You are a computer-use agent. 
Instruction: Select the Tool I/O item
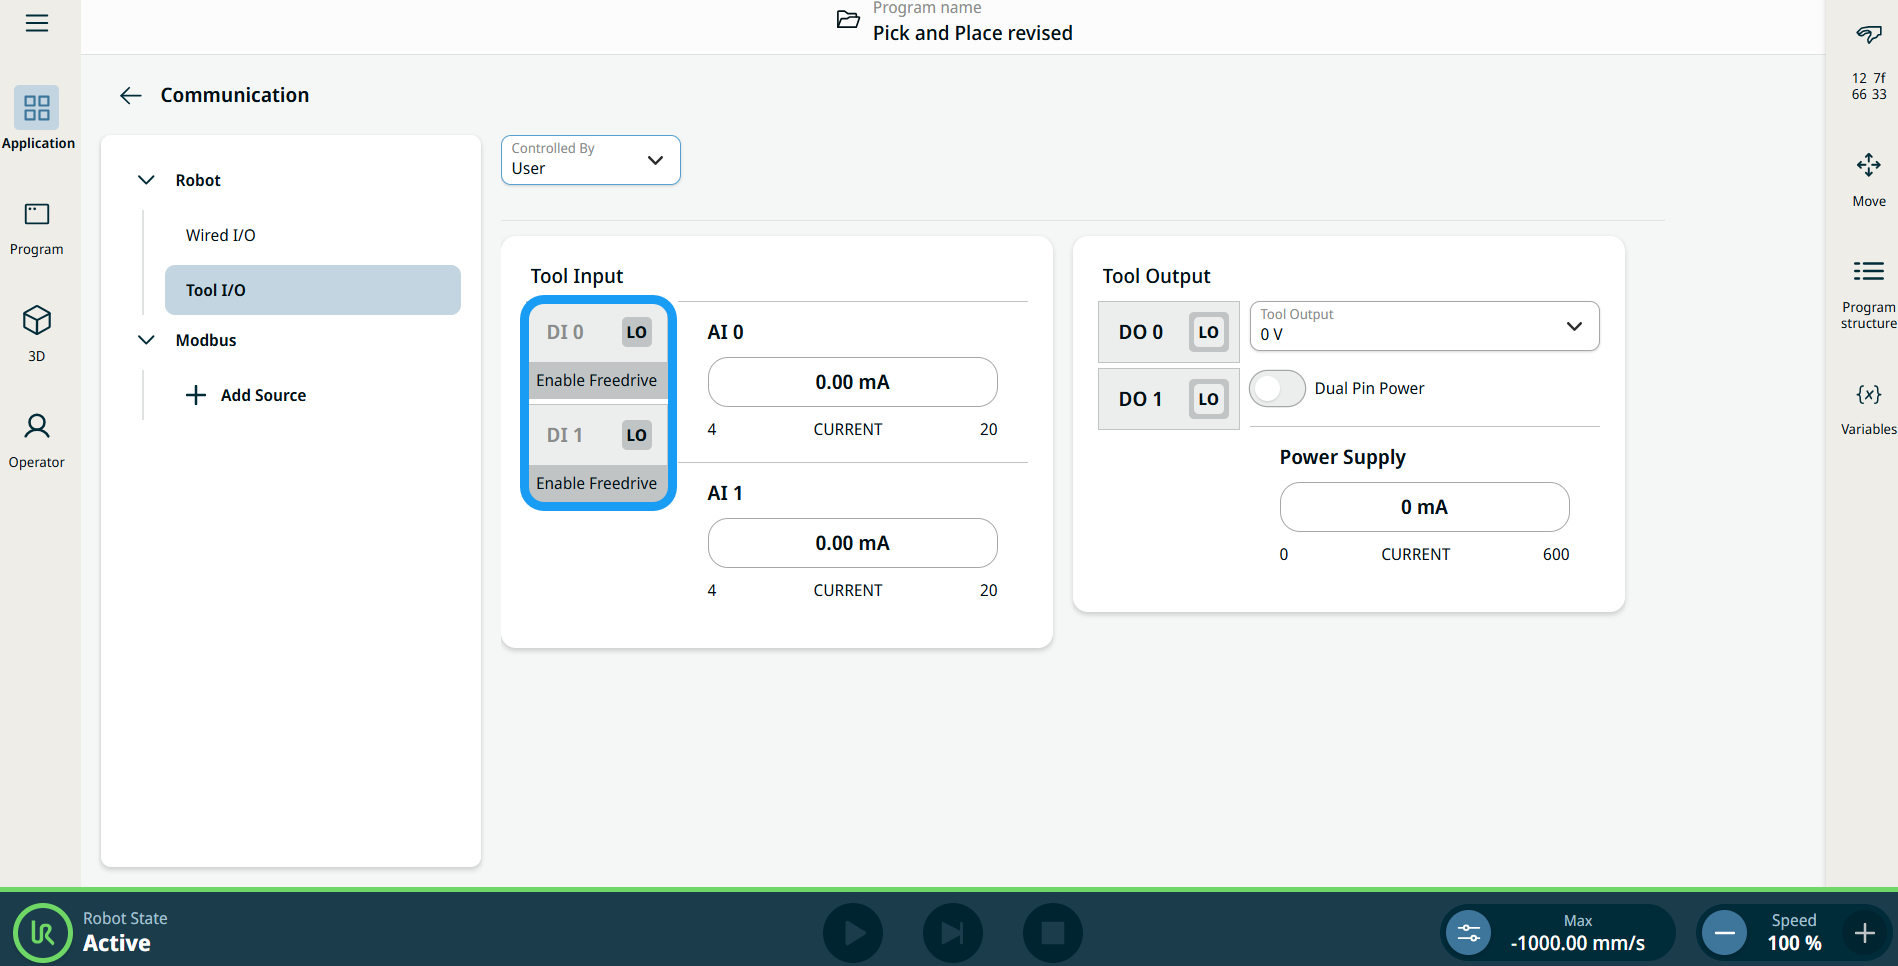point(312,290)
